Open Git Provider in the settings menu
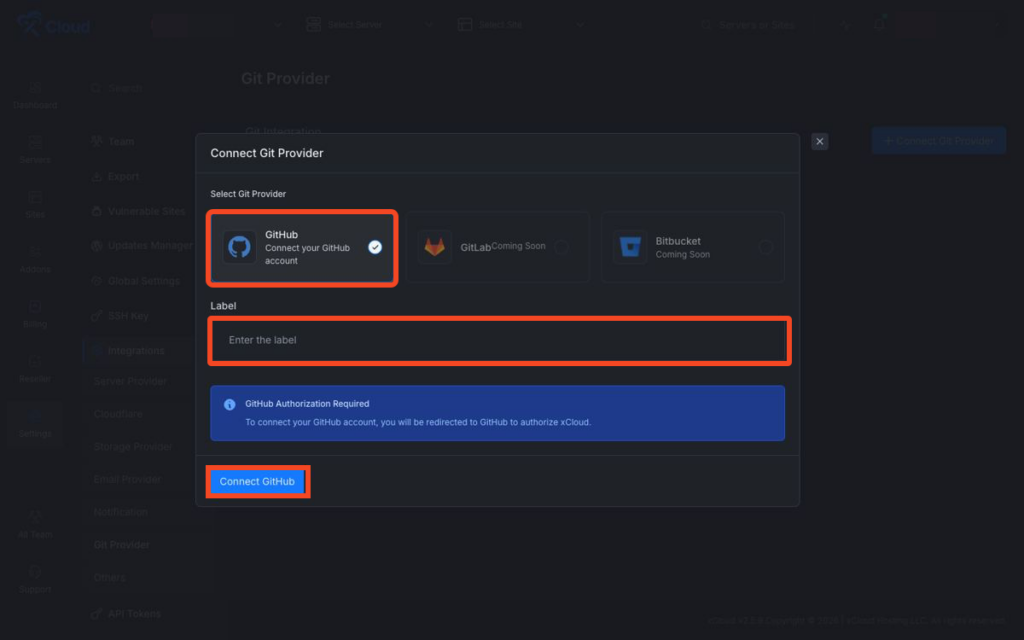The image size is (1024, 640). [x=121, y=544]
